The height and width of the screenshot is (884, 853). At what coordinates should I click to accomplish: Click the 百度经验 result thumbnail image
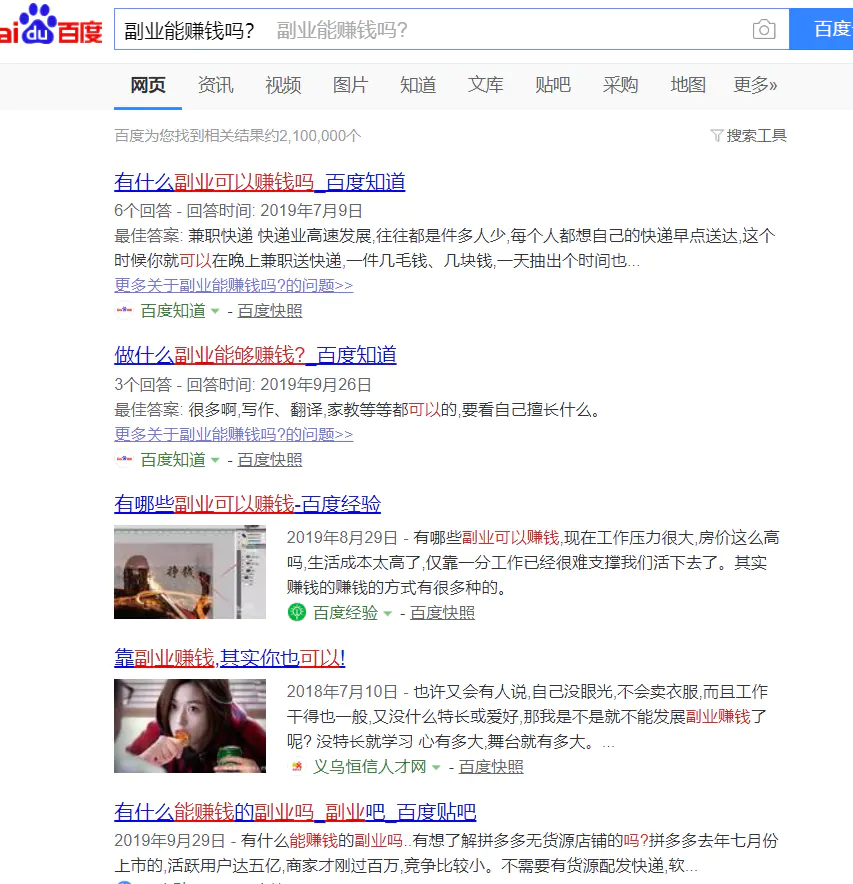pos(190,572)
